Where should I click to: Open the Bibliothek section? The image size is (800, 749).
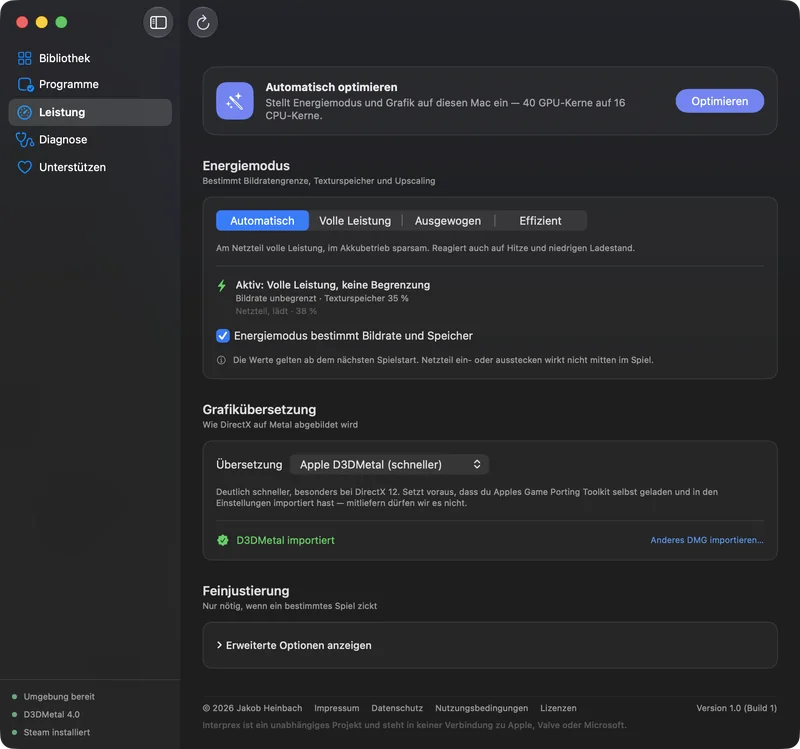(x=90, y=58)
